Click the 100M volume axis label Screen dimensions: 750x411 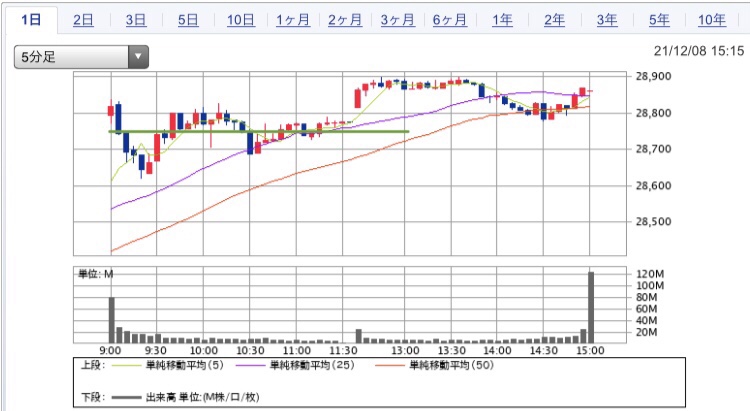coord(650,286)
